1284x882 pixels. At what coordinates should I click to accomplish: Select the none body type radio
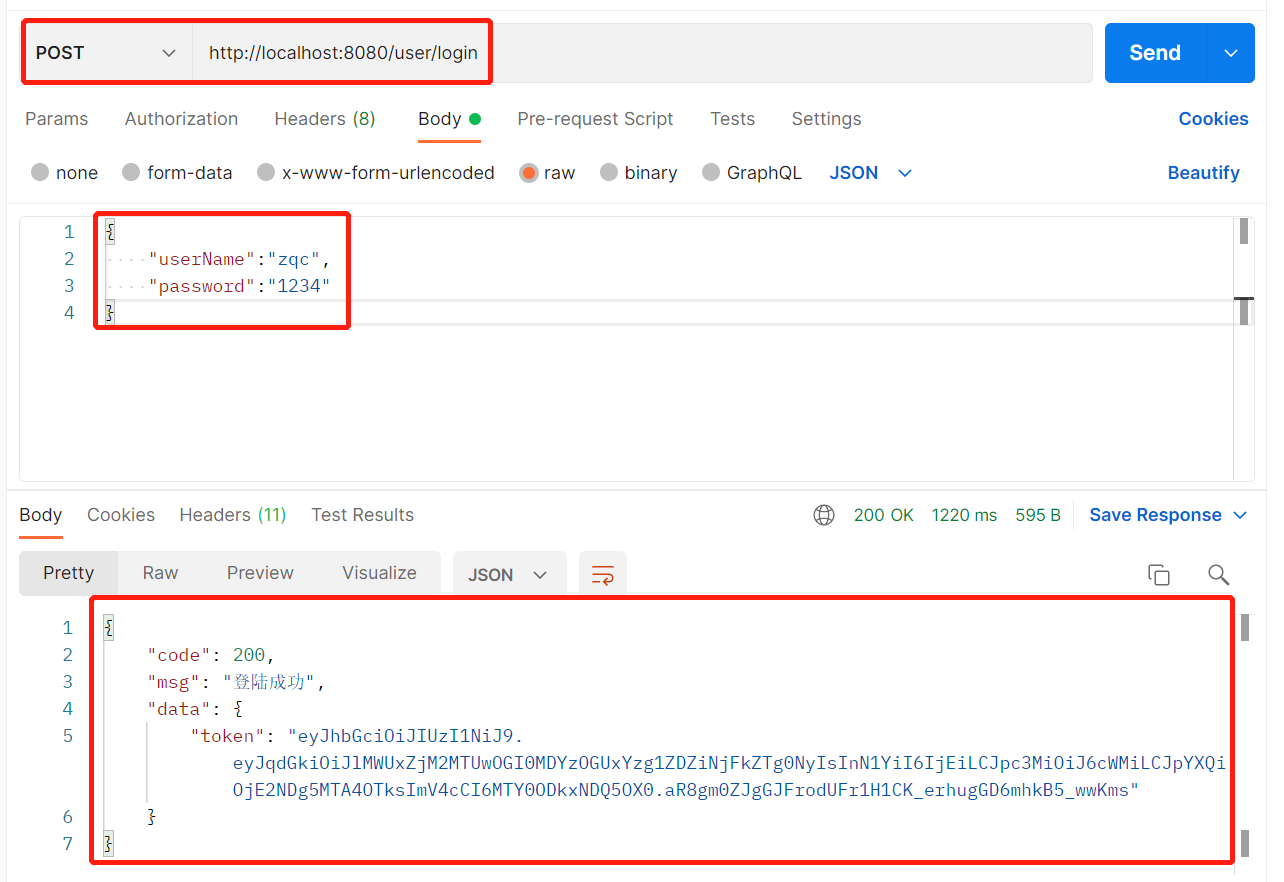coord(40,172)
